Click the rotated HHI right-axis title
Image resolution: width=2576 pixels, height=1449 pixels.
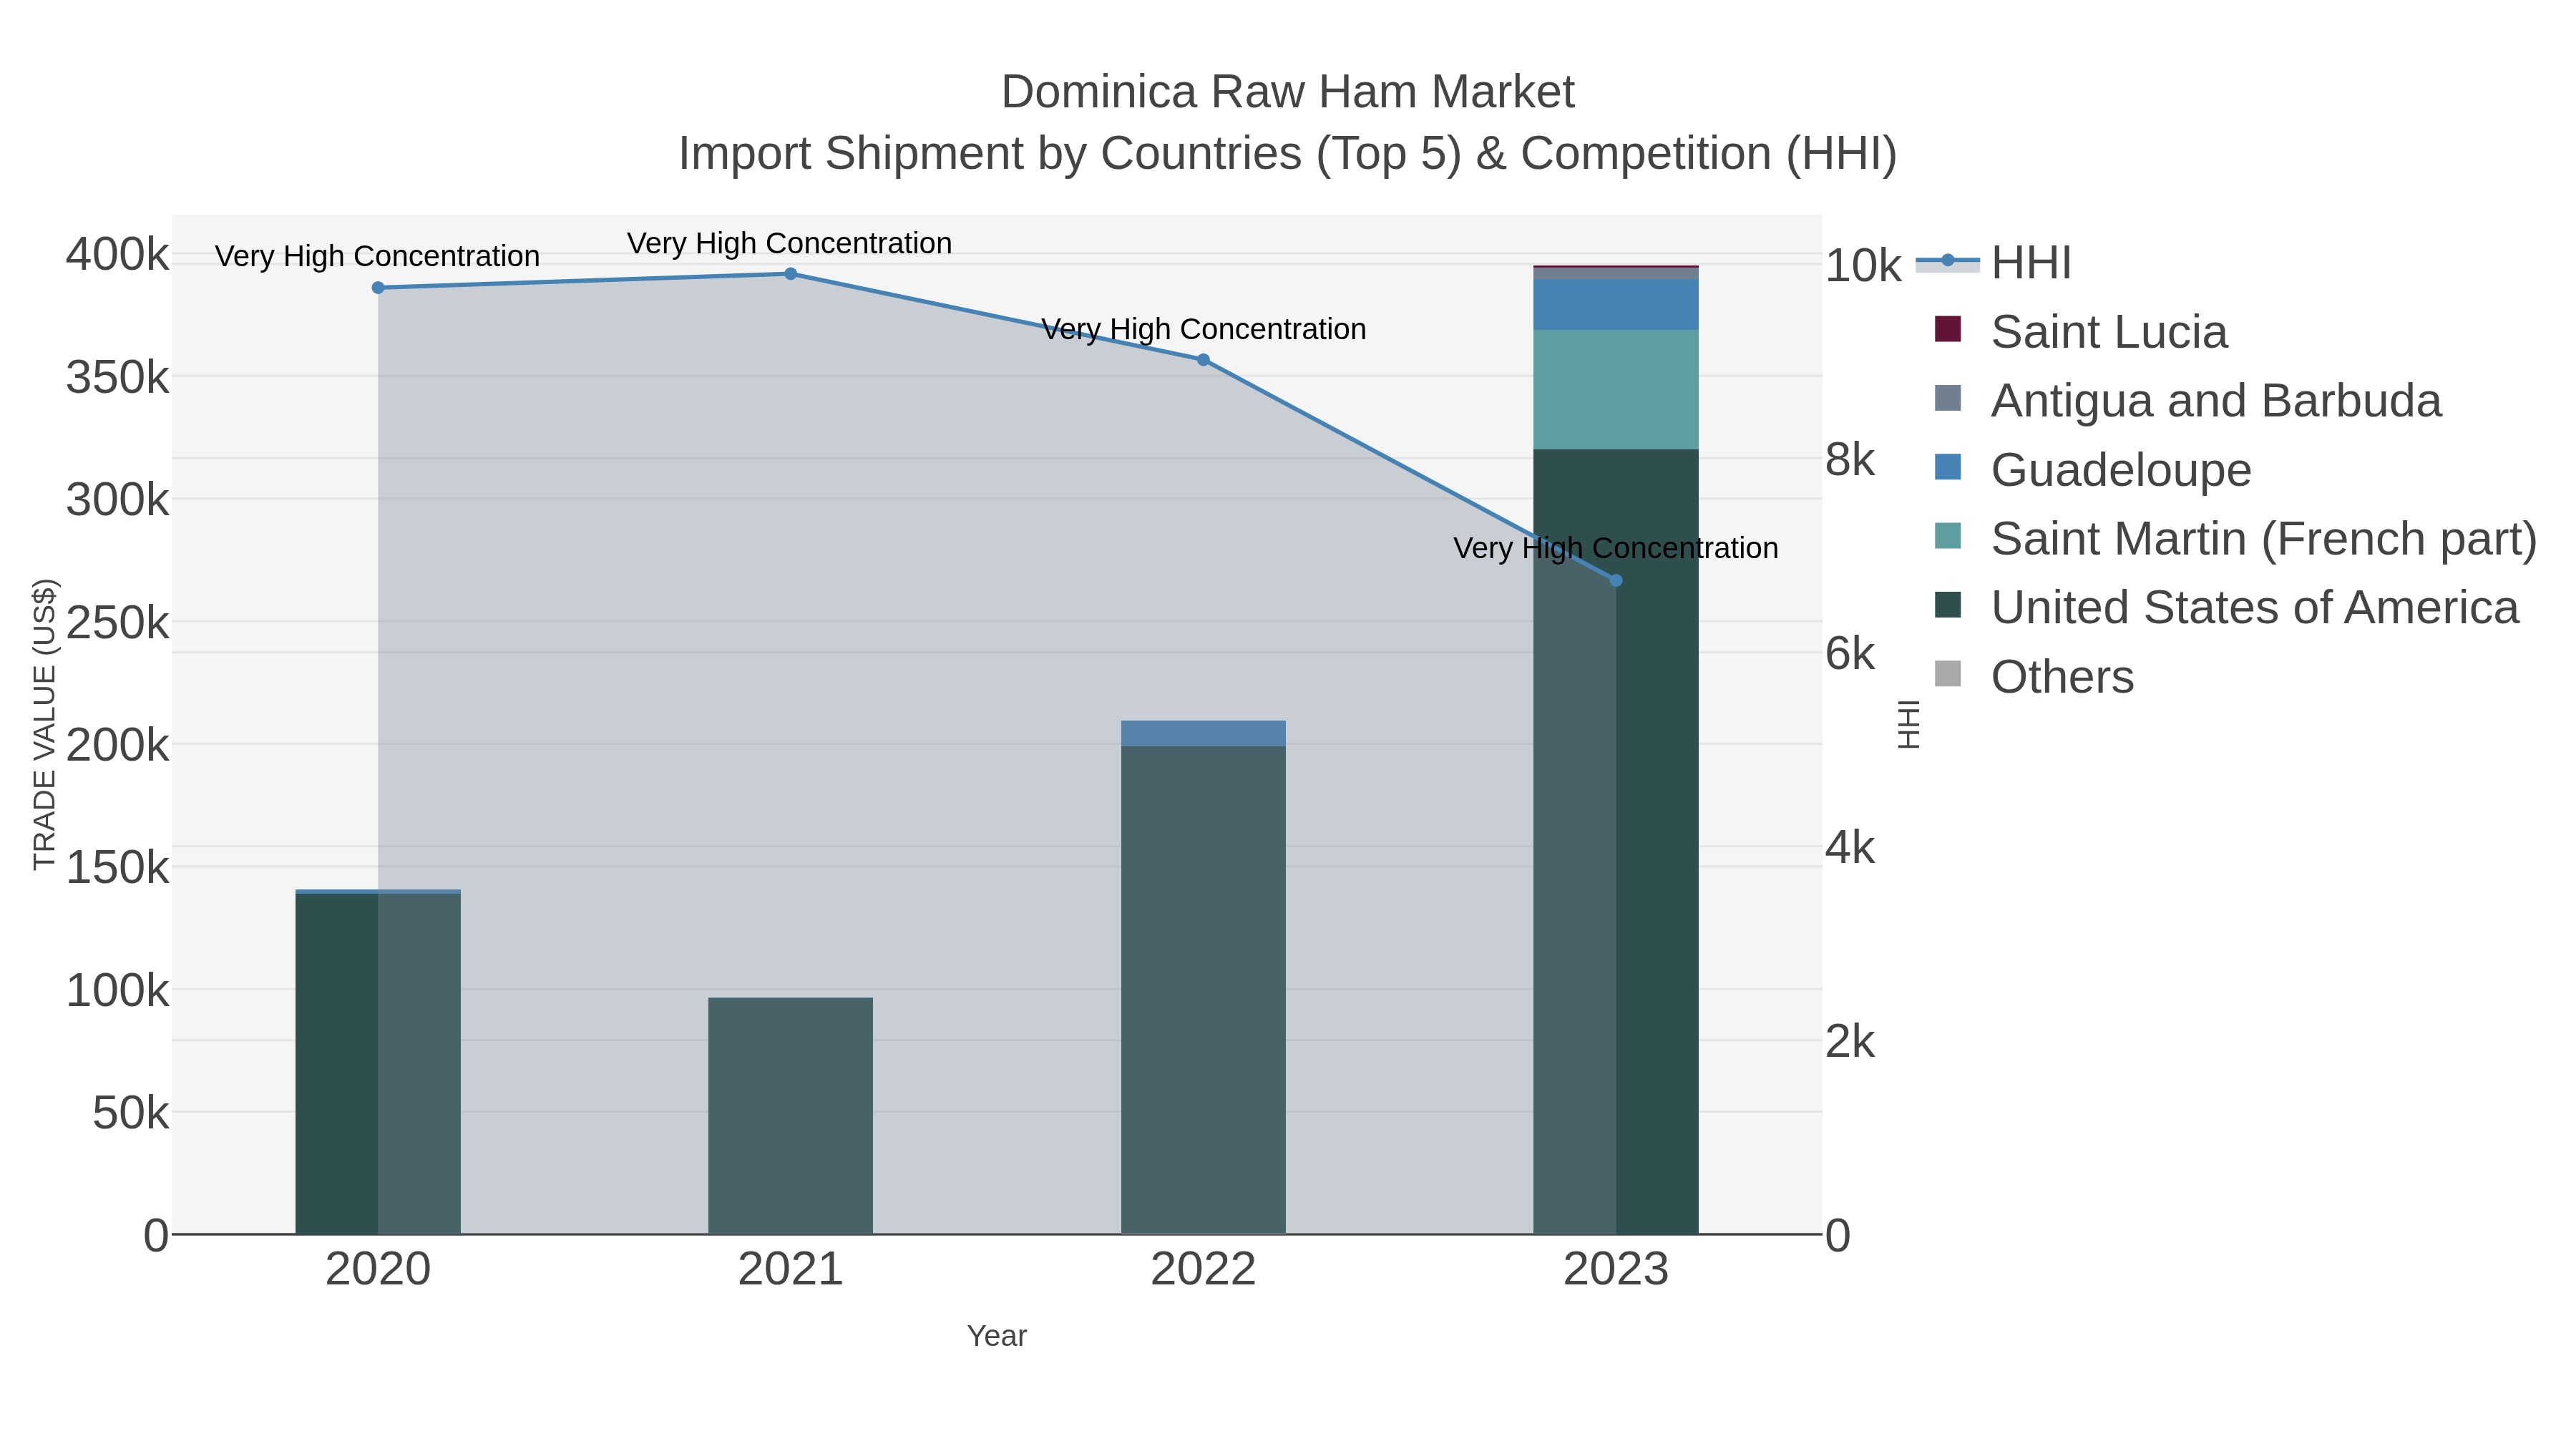tap(1909, 724)
